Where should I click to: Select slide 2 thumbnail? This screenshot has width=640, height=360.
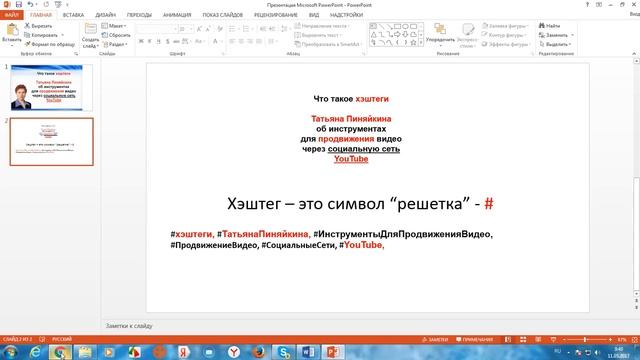[51, 142]
